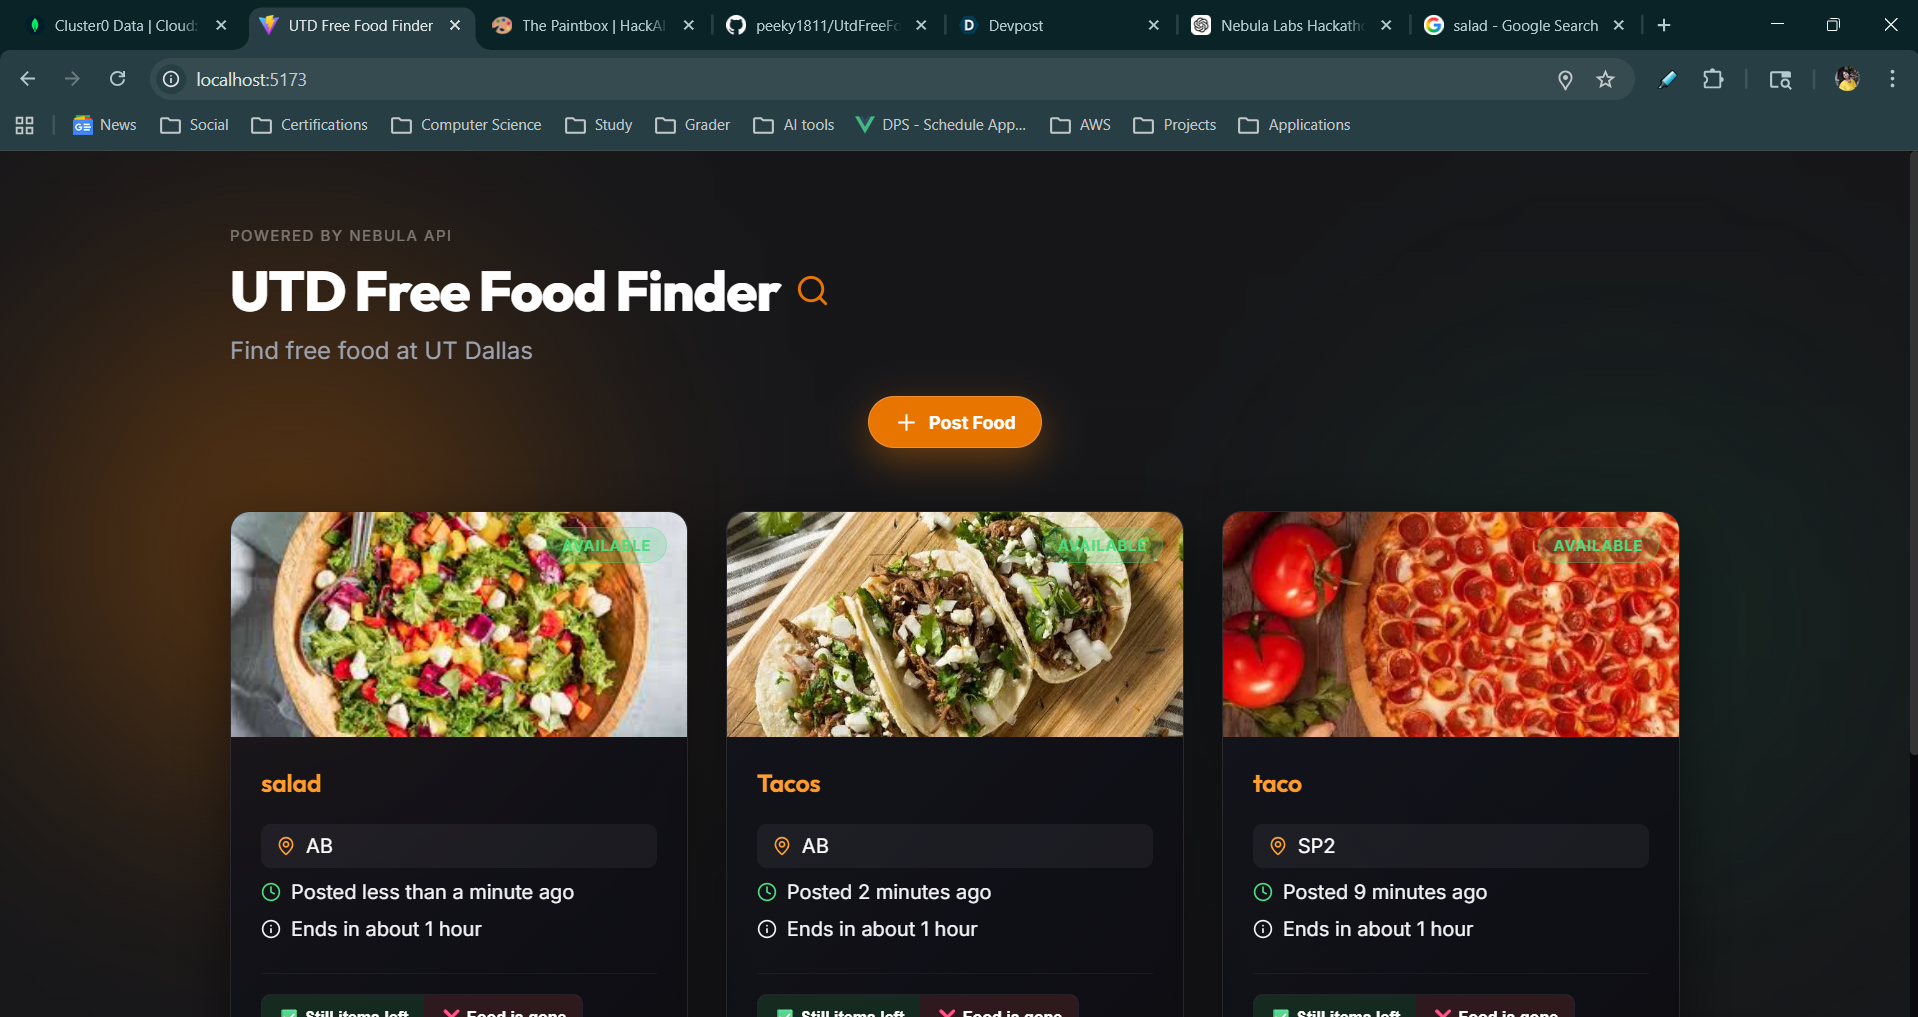This screenshot has width=1918, height=1017.
Task: Open the Extensions puzzle icon
Action: [1713, 79]
